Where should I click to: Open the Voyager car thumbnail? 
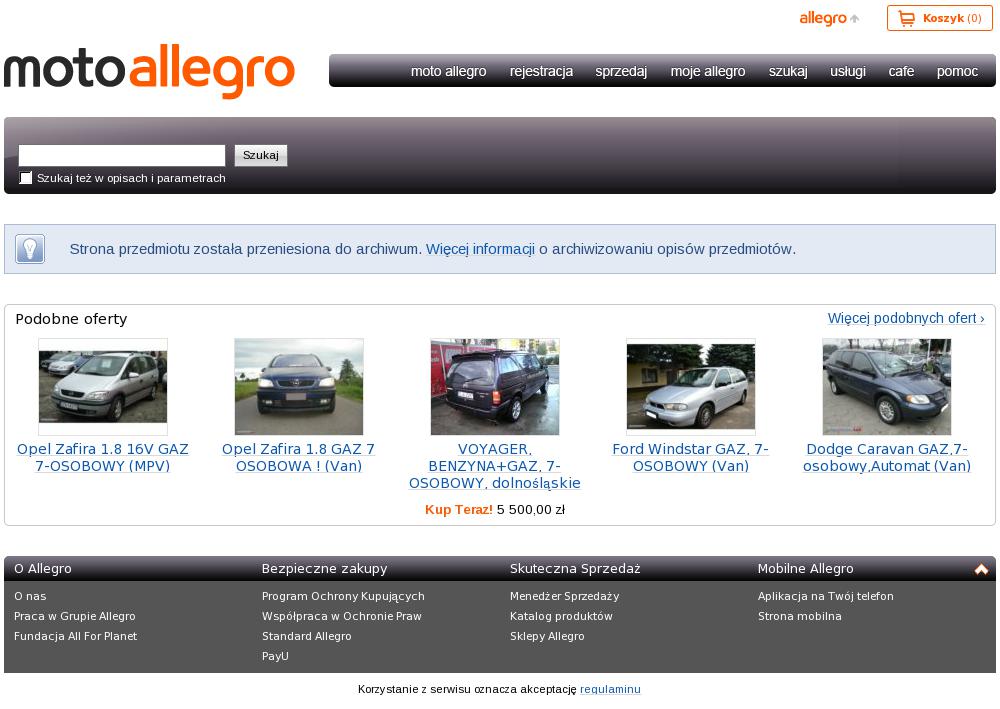[x=495, y=387]
